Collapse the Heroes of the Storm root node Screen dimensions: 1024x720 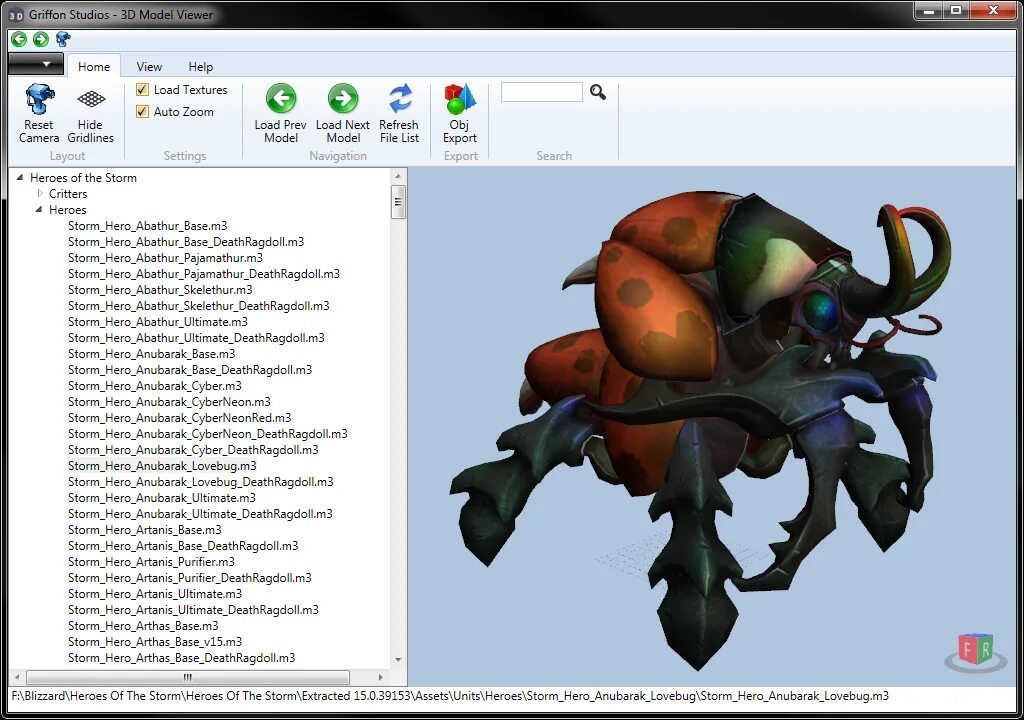[x=20, y=177]
